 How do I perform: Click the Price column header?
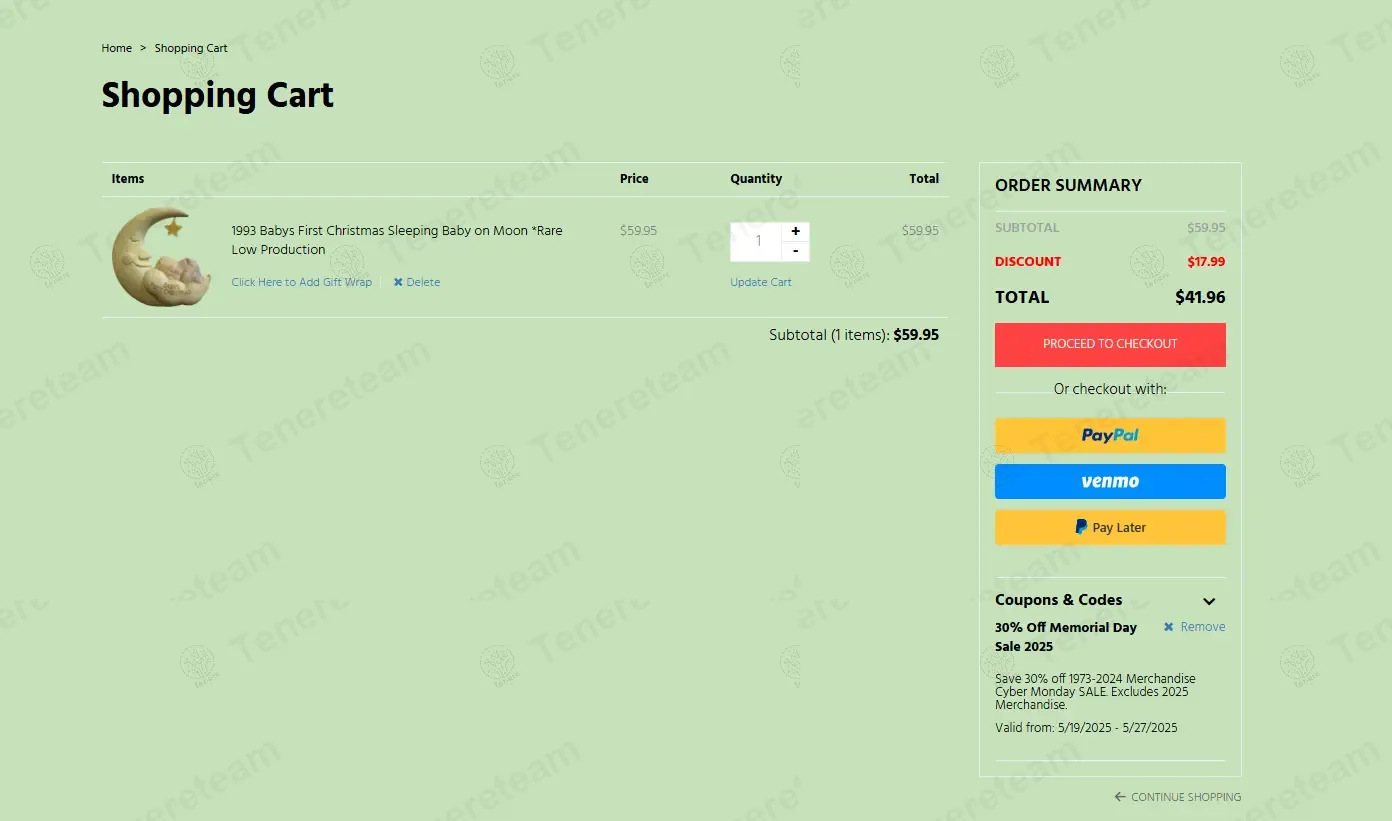click(634, 179)
